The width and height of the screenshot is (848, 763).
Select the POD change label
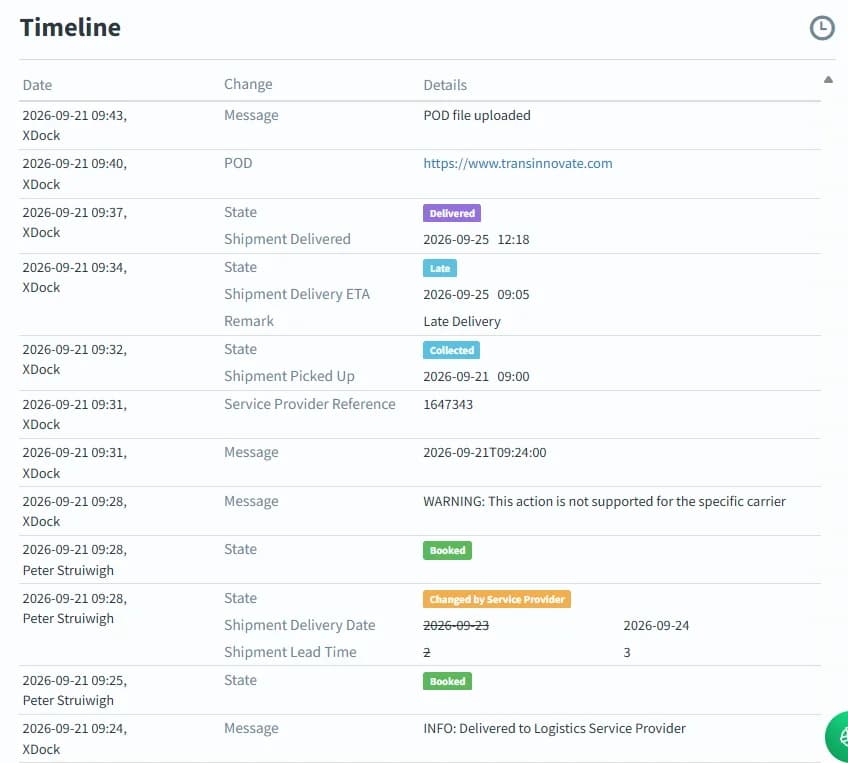pyautogui.click(x=238, y=163)
